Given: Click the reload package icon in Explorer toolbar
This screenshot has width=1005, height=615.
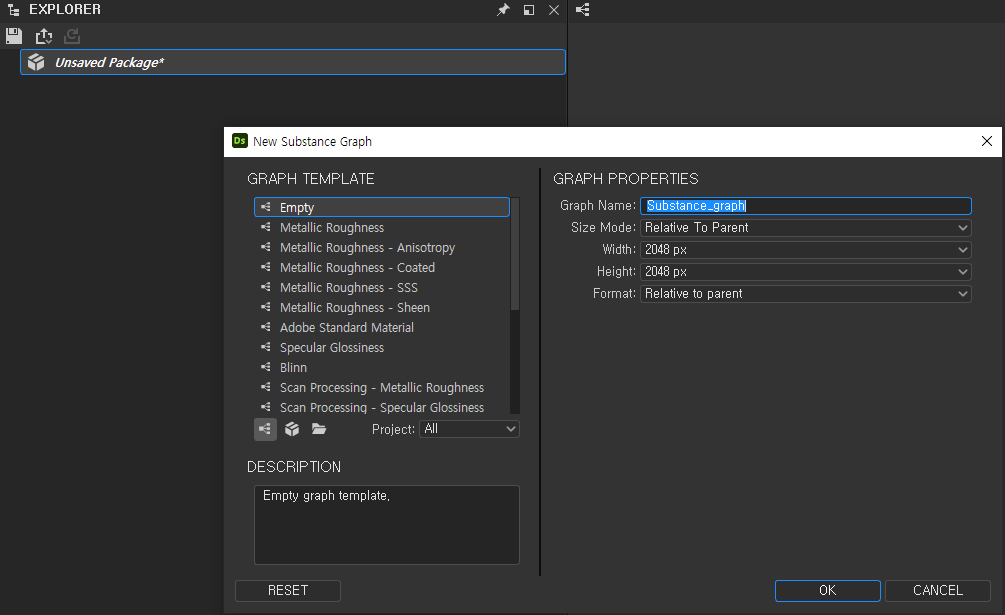Looking at the screenshot, I should point(72,36).
